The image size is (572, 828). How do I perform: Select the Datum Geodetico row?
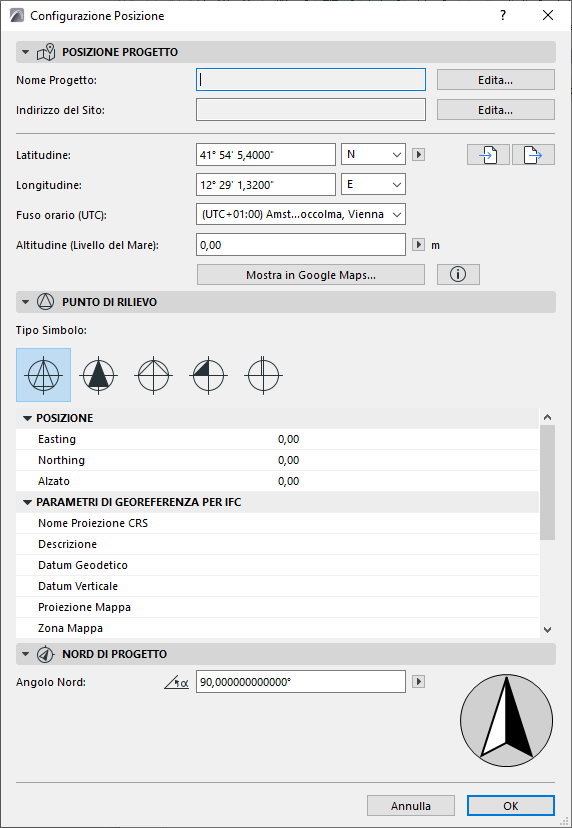point(277,565)
